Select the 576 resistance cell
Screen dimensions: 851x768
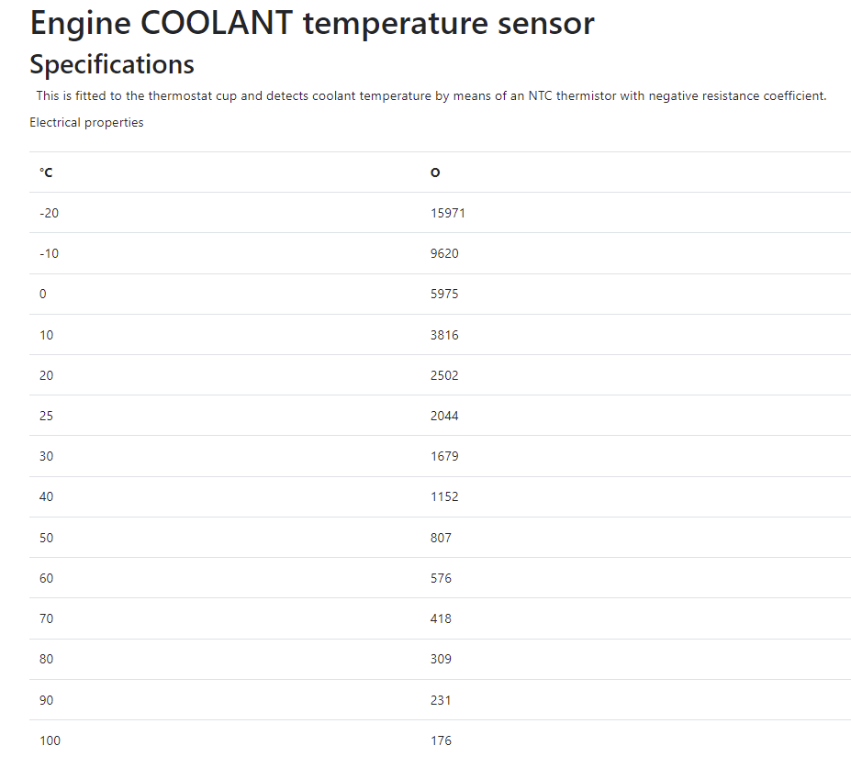click(441, 578)
